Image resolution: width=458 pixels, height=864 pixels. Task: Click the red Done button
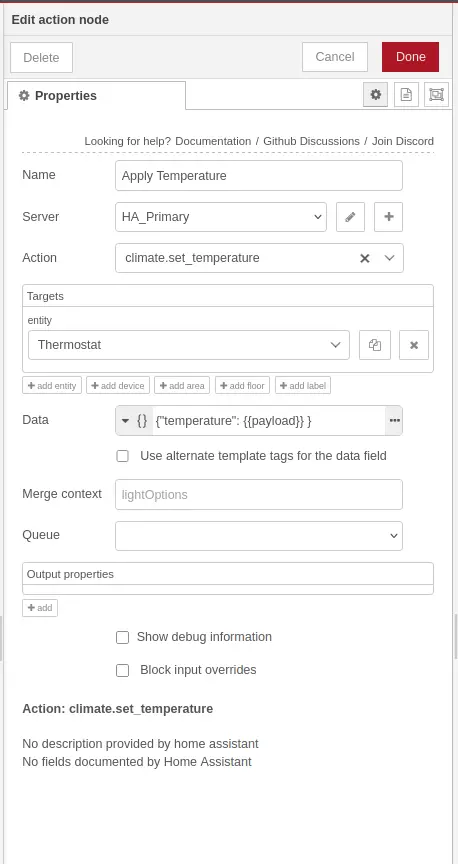(x=411, y=57)
